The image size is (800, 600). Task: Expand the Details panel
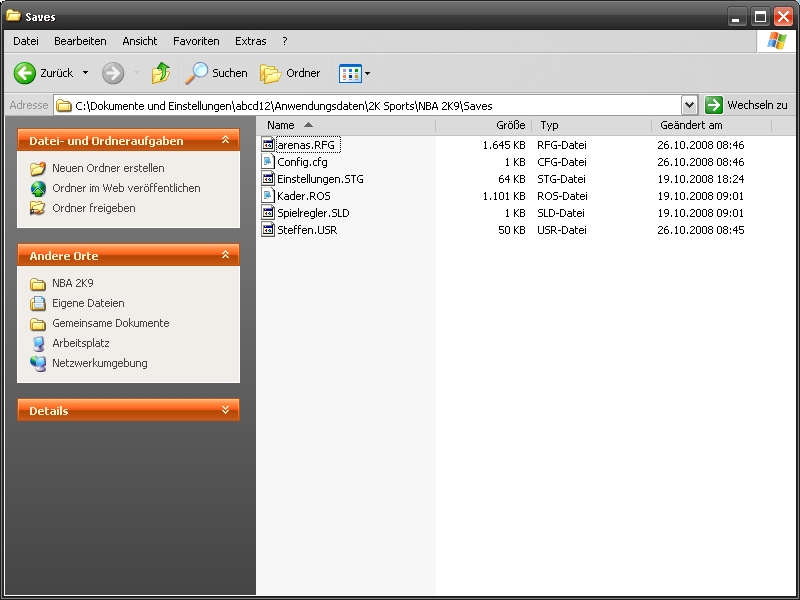[x=225, y=410]
